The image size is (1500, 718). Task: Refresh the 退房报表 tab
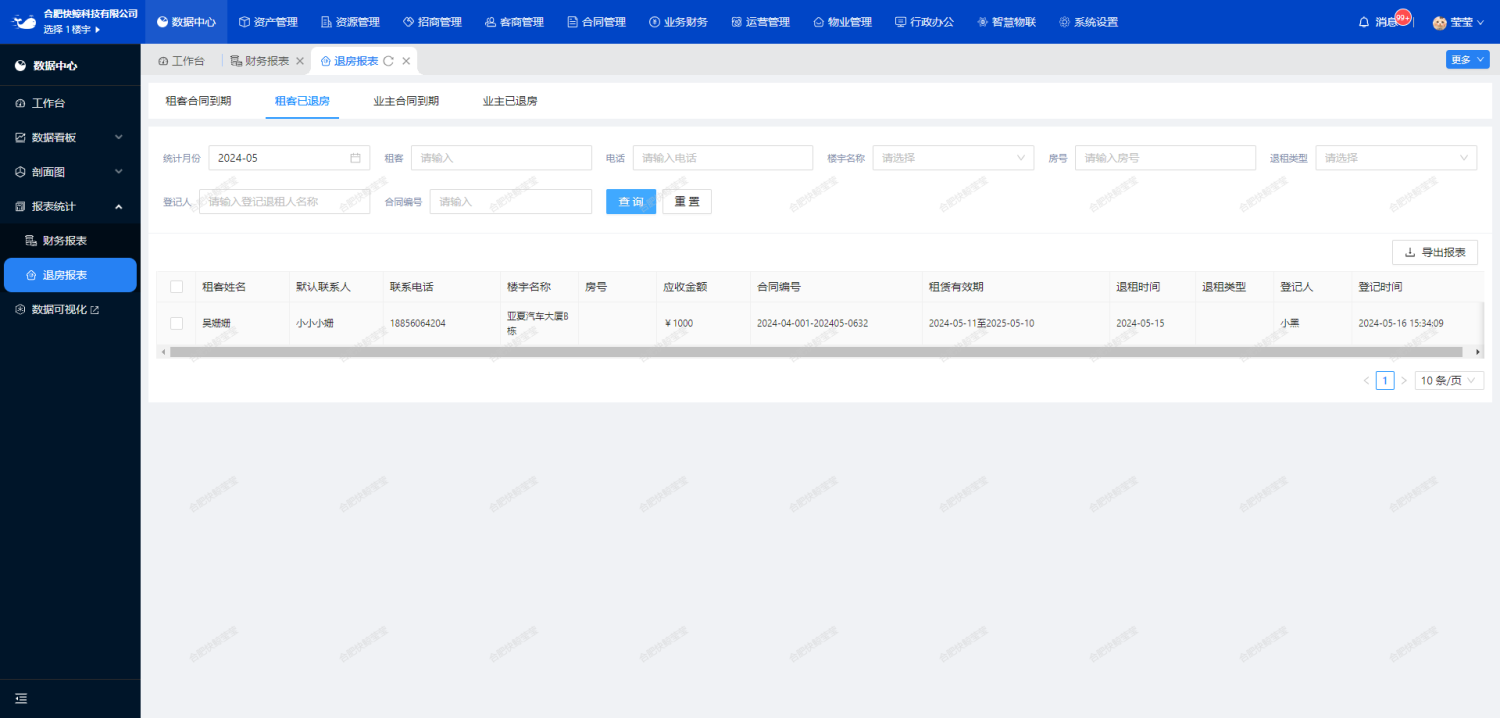coord(388,61)
